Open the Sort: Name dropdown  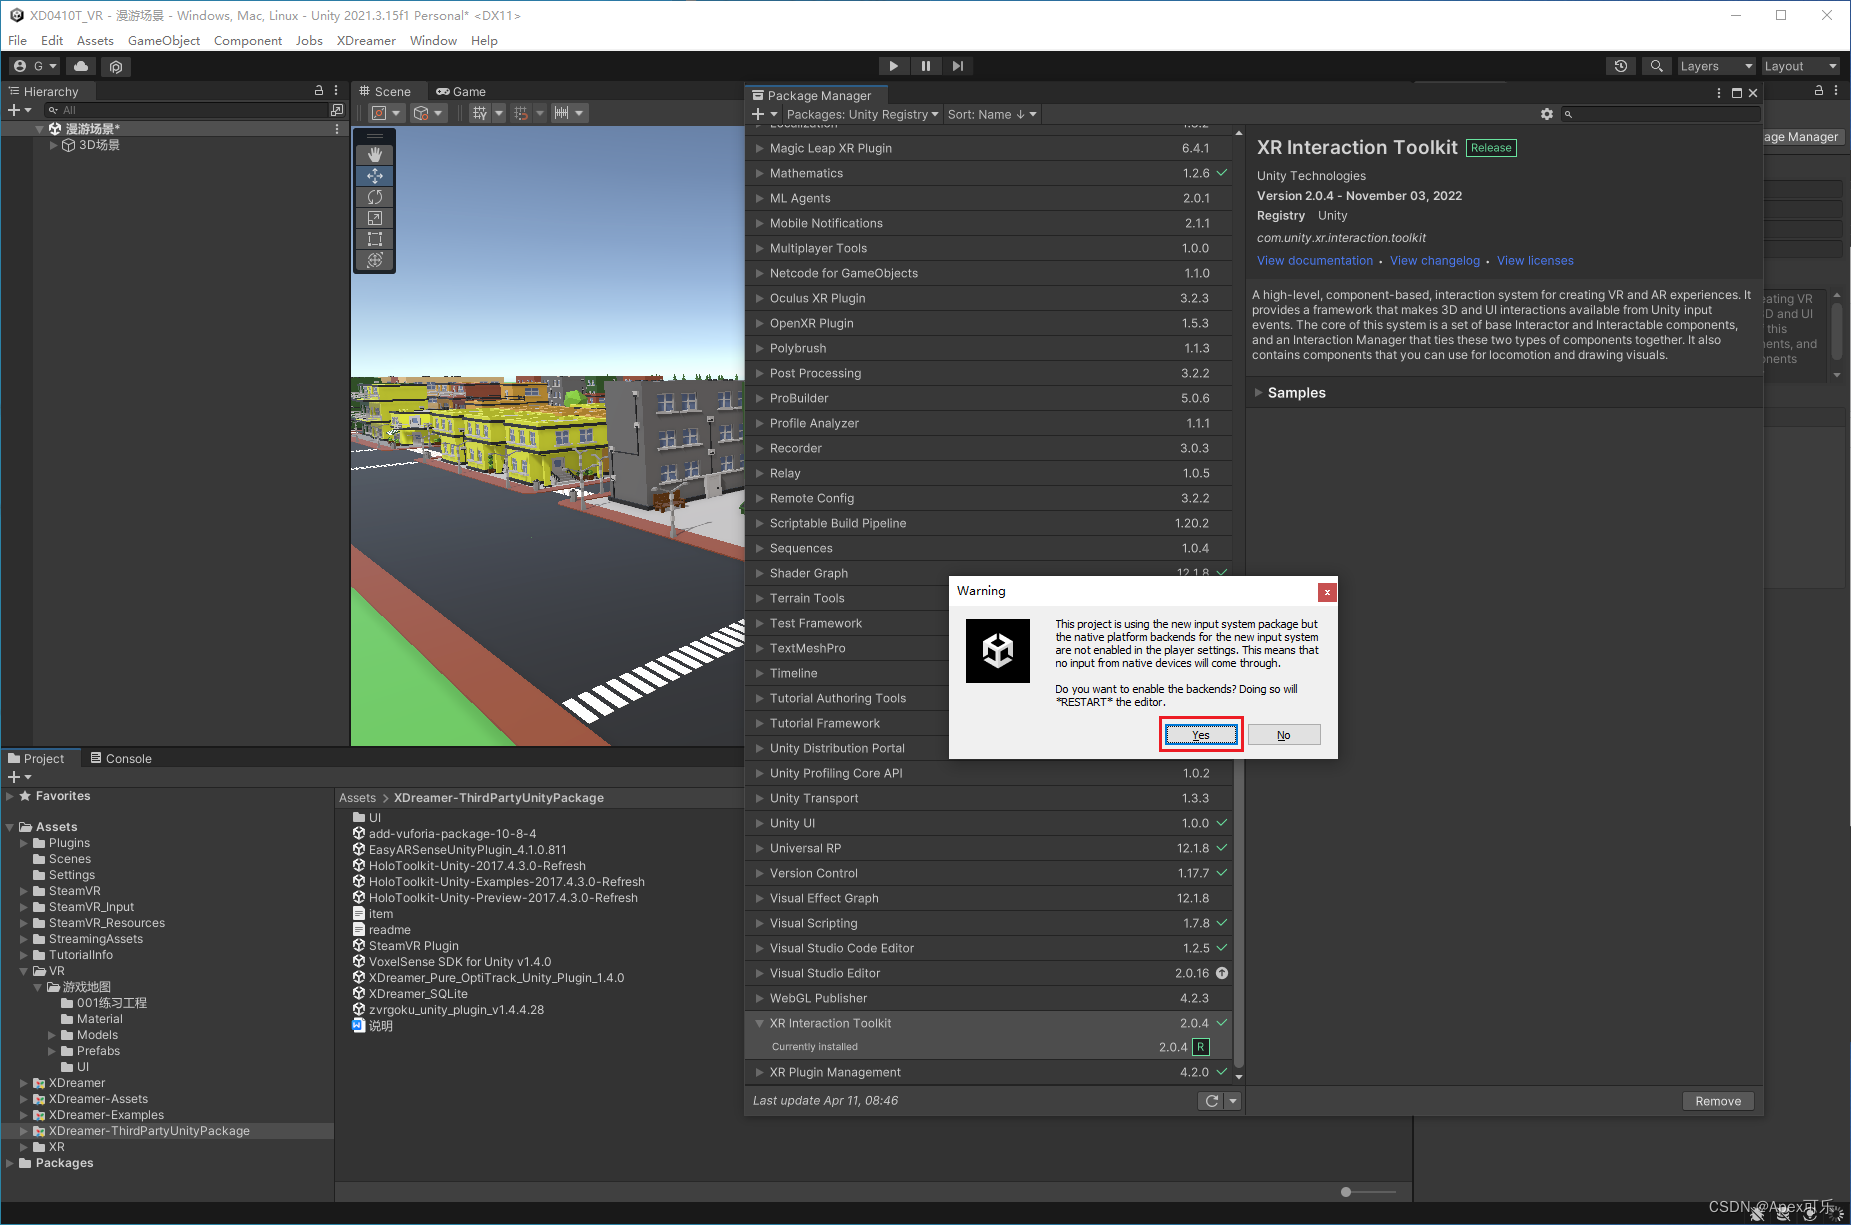click(x=992, y=114)
